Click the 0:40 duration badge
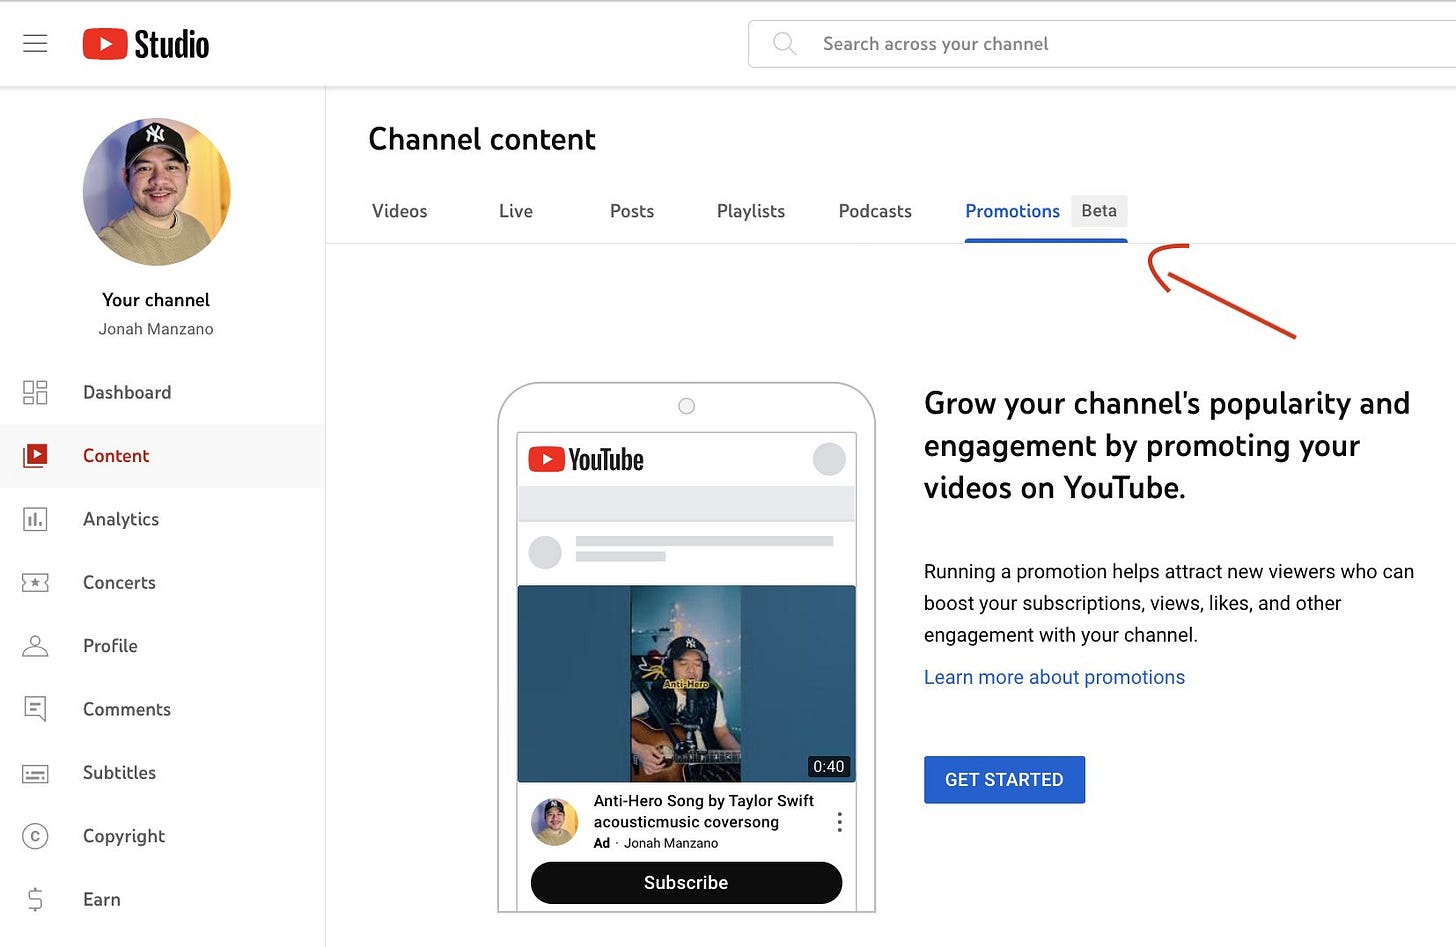 (828, 766)
